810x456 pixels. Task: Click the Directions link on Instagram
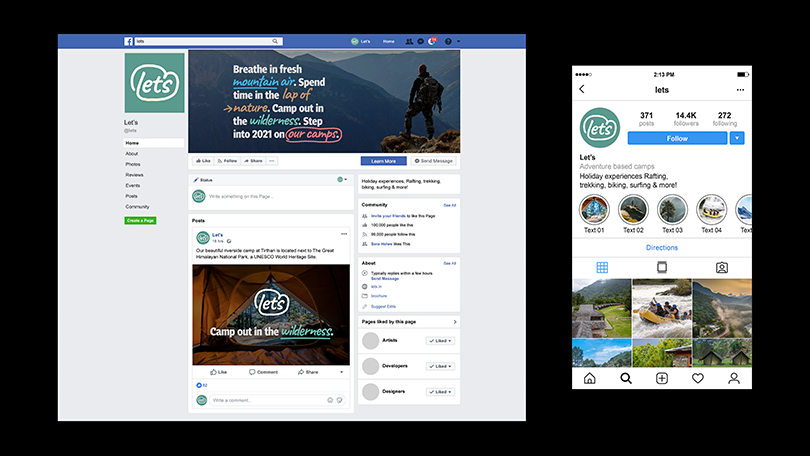click(662, 248)
